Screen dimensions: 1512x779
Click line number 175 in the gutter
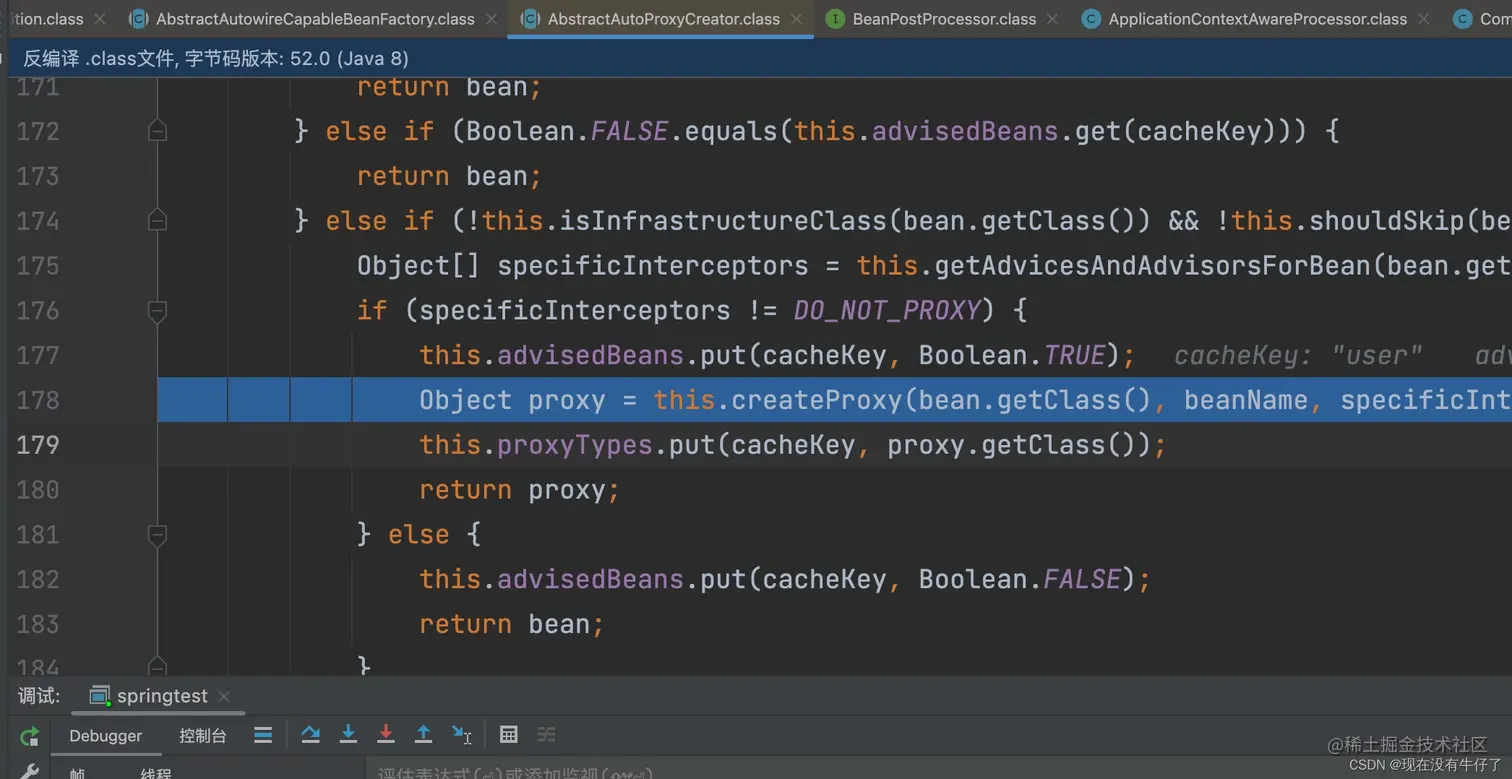pos(38,266)
